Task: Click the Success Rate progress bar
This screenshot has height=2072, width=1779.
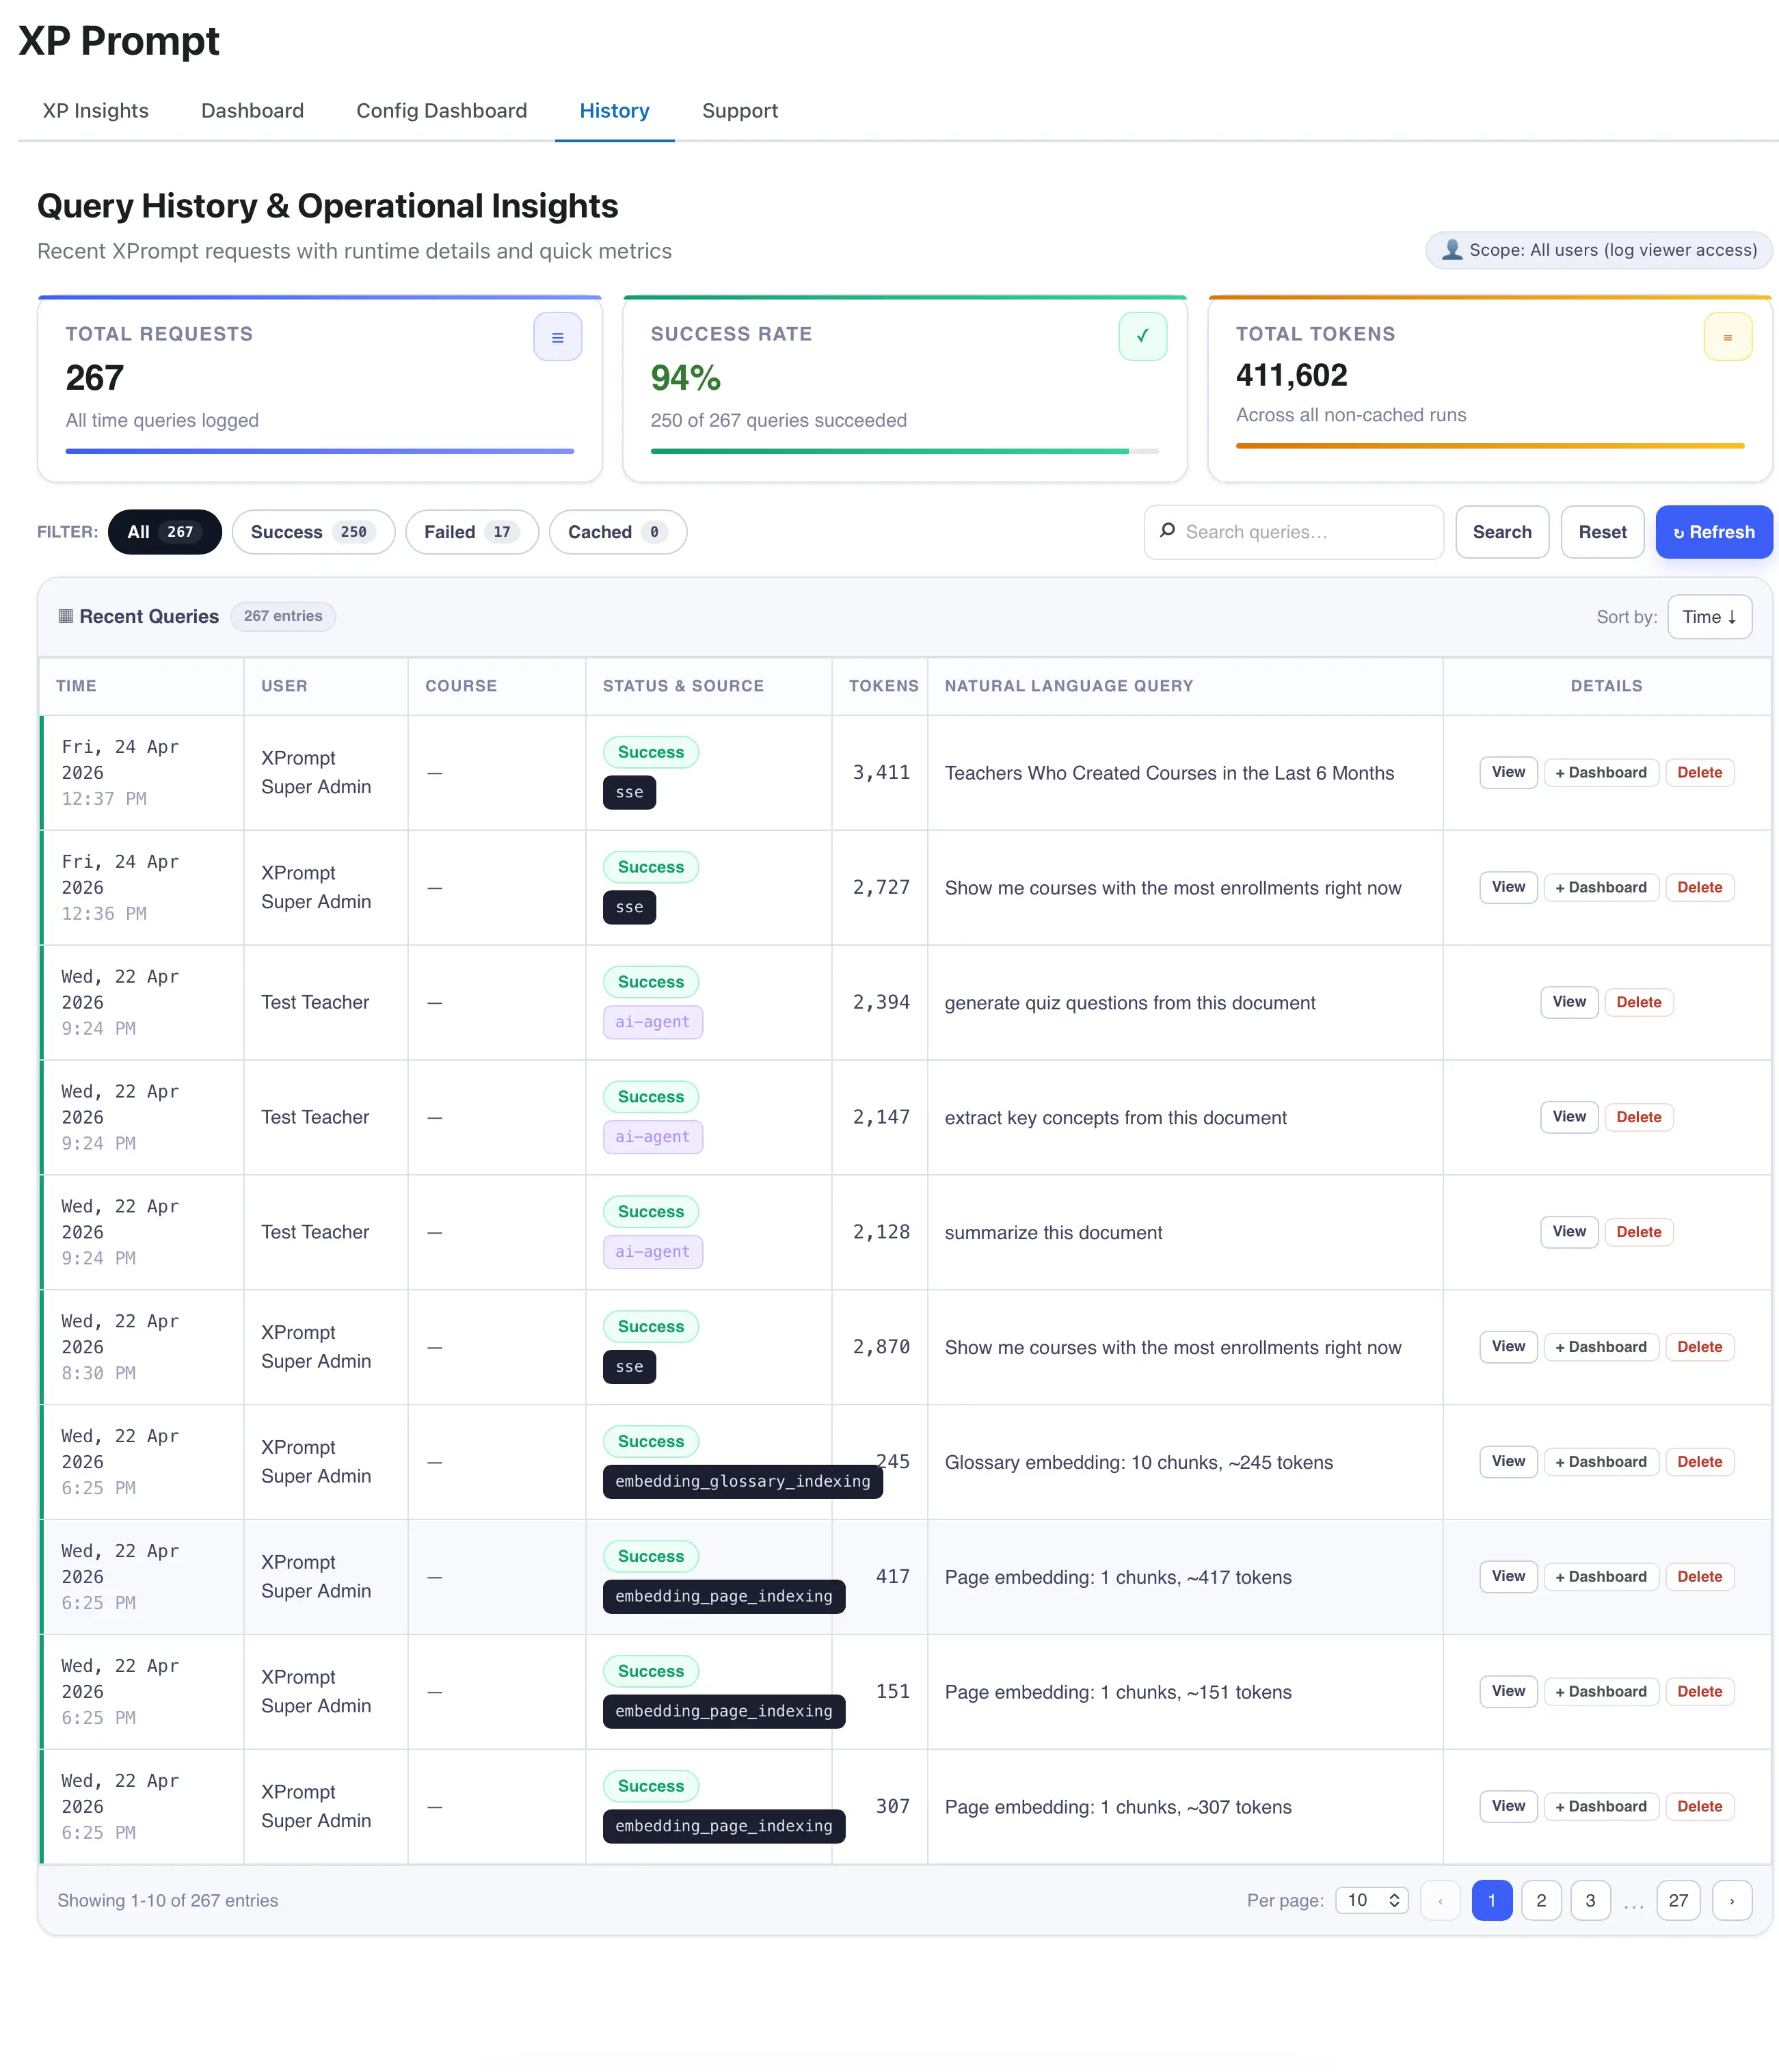Action: [x=904, y=451]
